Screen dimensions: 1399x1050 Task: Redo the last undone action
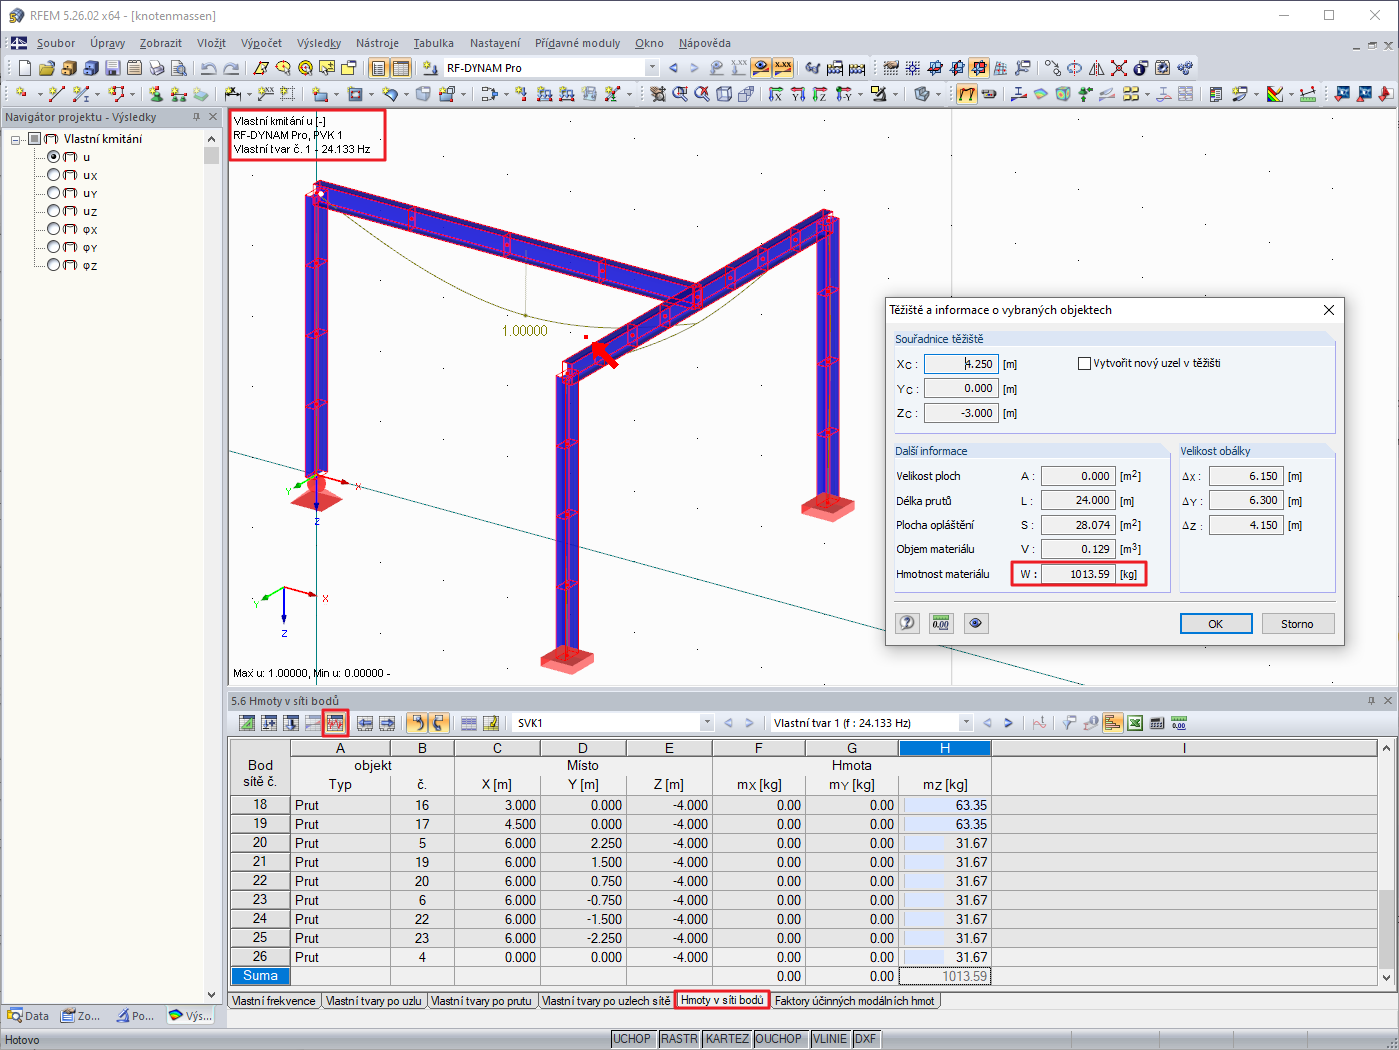coord(231,68)
